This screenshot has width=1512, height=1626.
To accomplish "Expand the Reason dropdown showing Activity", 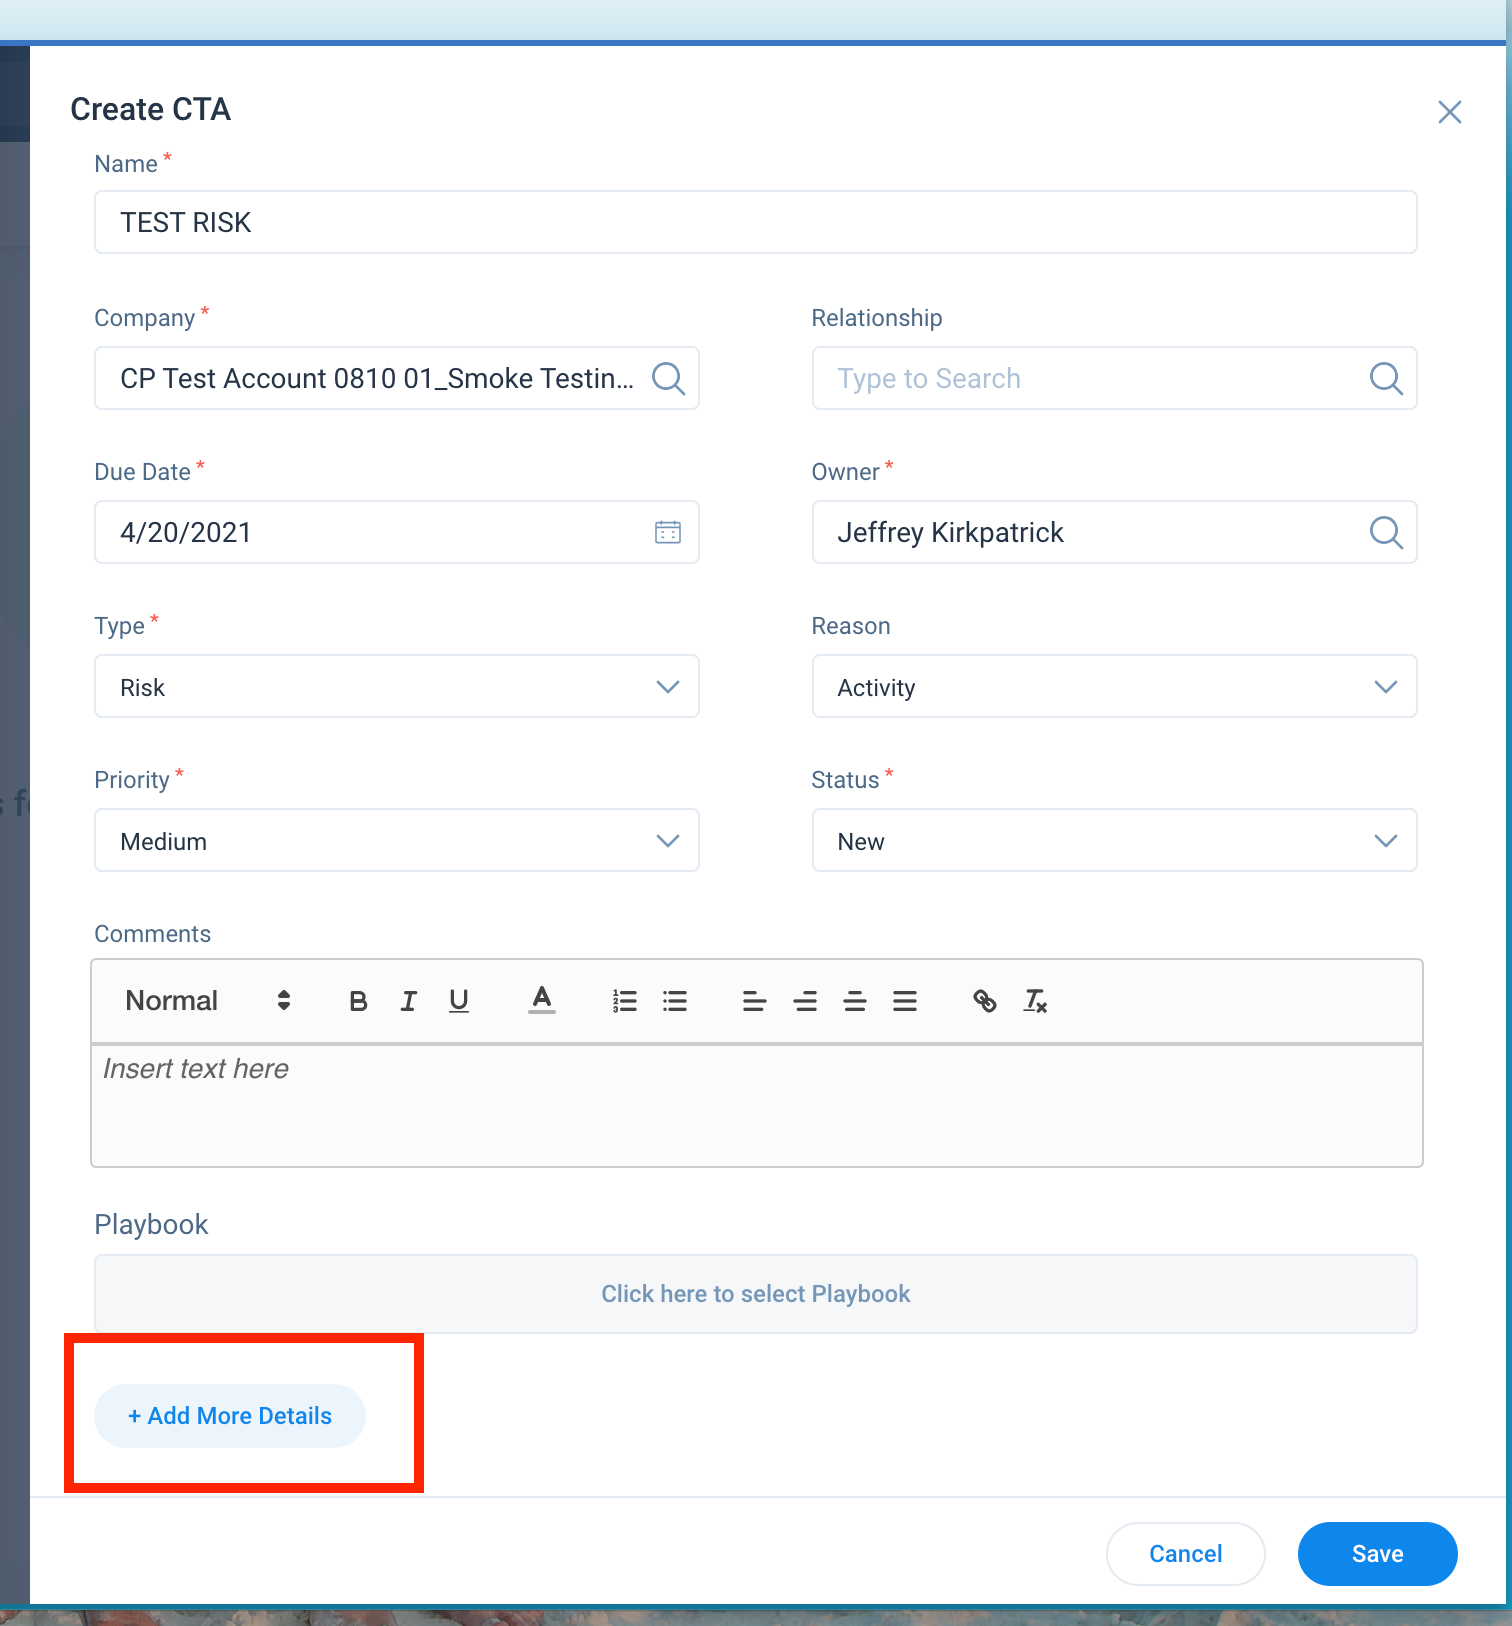I will (1114, 686).
